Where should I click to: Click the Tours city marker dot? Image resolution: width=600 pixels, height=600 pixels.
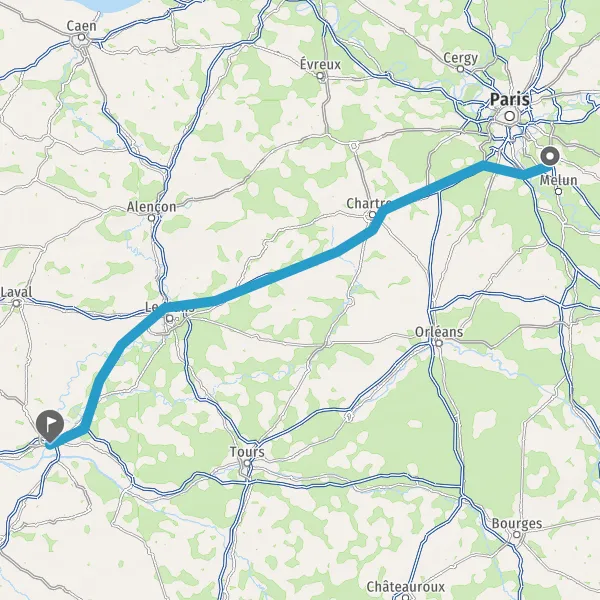[x=248, y=463]
